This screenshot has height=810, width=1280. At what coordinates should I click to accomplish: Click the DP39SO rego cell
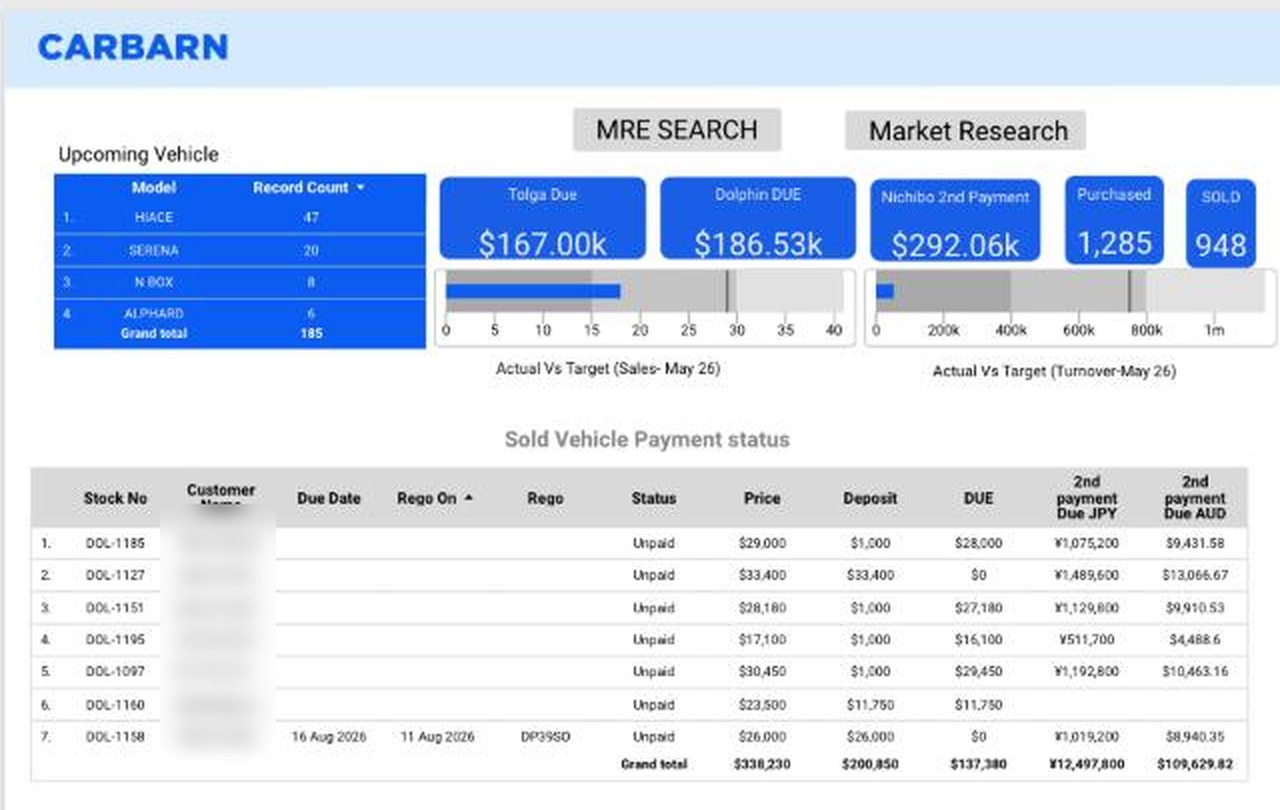tap(545, 737)
